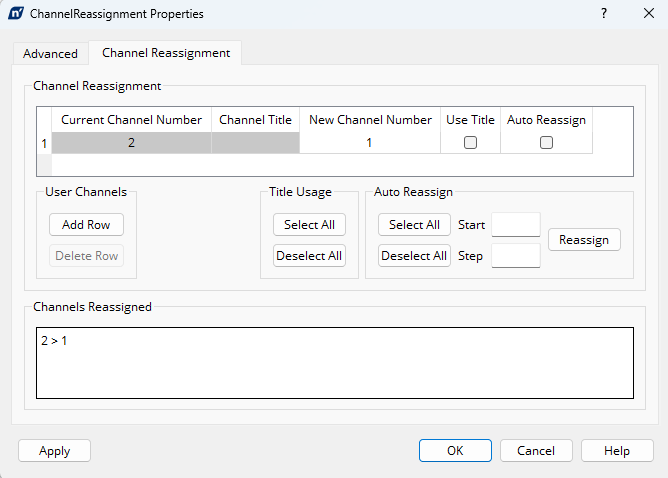Click Deselect All in Auto Reassign group

(414, 256)
